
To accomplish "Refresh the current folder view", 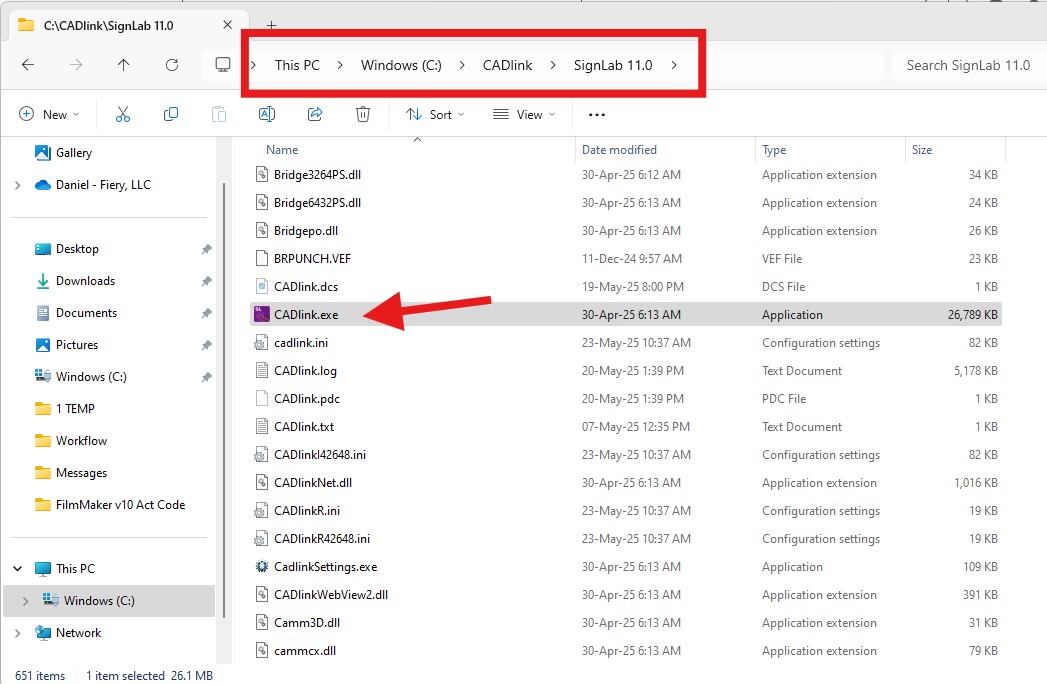I will pos(172,65).
